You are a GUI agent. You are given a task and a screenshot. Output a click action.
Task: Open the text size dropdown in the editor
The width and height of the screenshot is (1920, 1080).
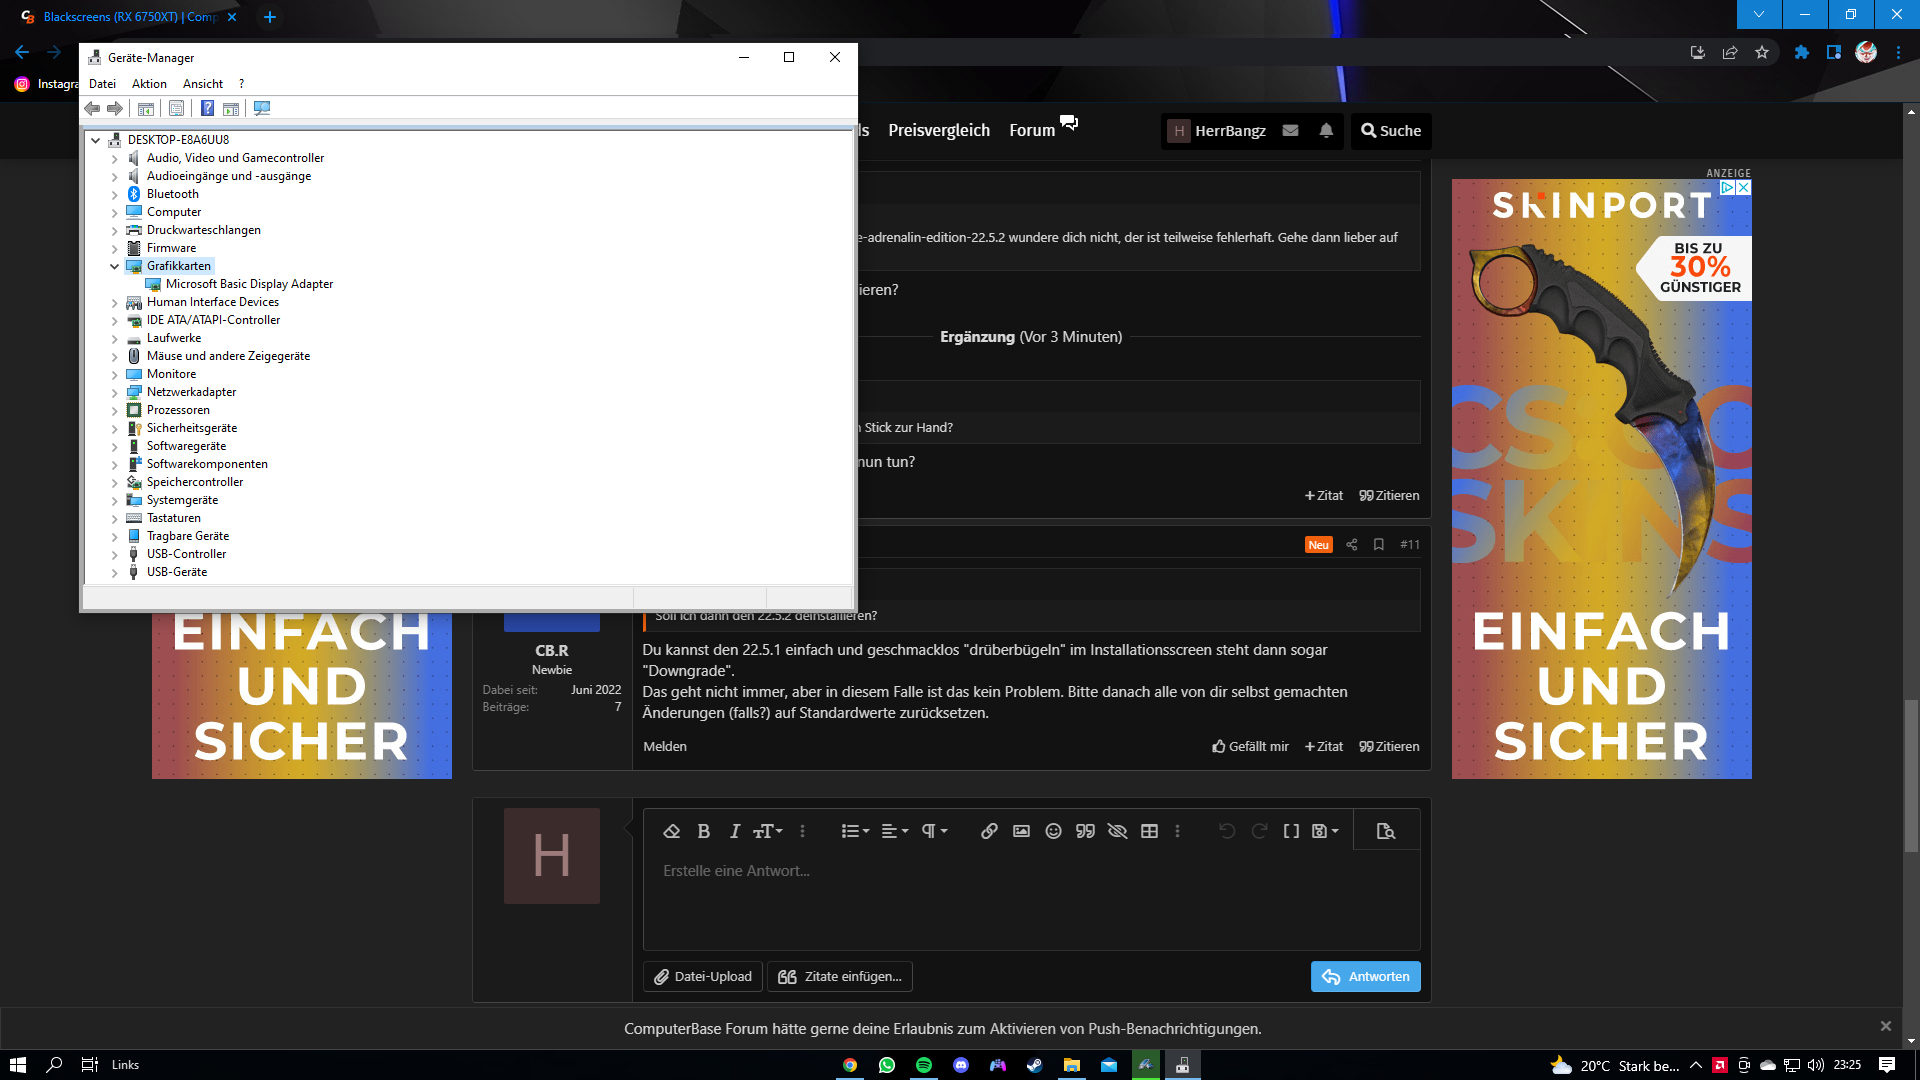point(766,831)
